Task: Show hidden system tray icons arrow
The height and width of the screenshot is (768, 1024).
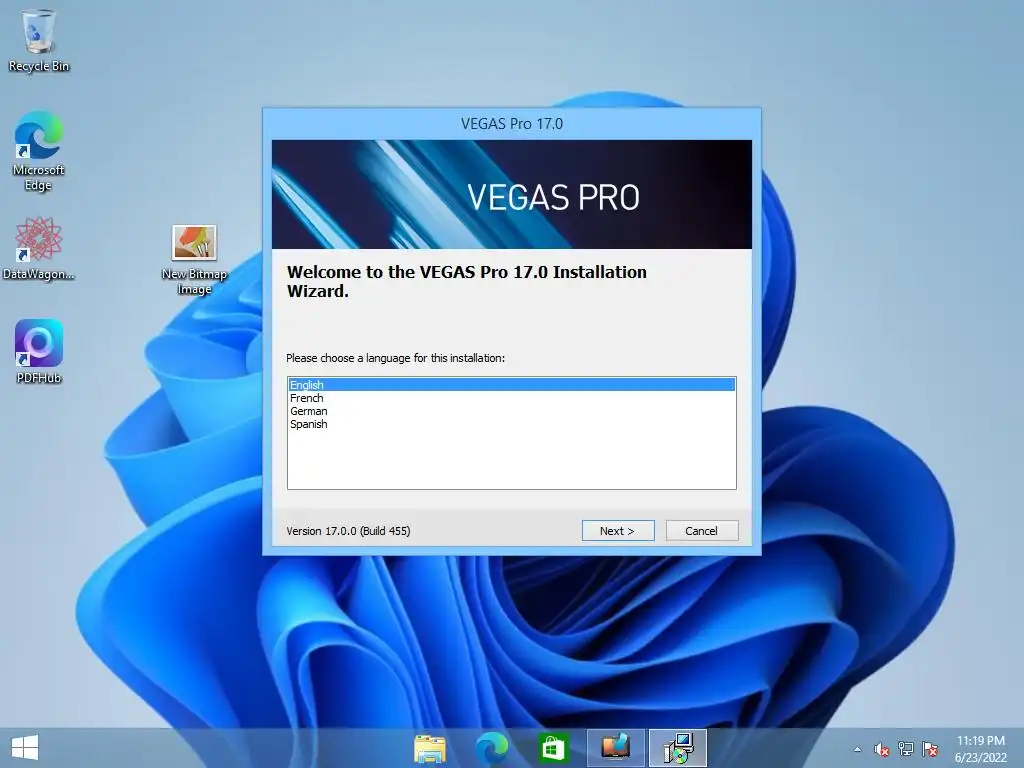Action: [857, 749]
